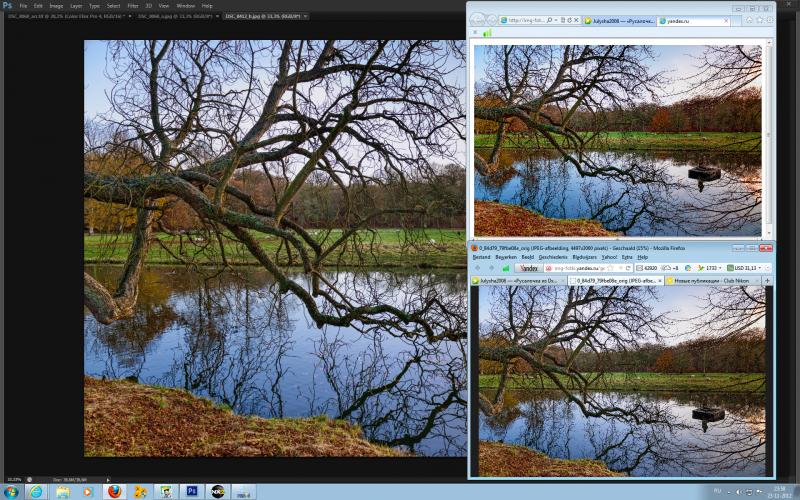The height and width of the screenshot is (500, 800).
Task: Open a new tab with the Firefox plus button
Action: (x=767, y=281)
